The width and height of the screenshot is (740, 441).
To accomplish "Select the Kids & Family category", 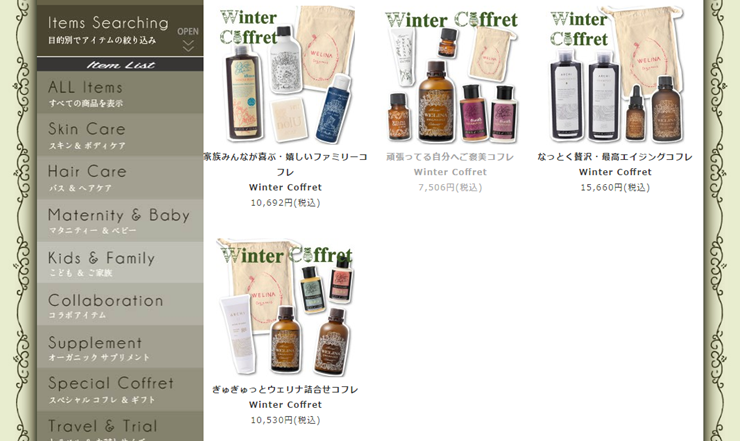I will [x=120, y=263].
